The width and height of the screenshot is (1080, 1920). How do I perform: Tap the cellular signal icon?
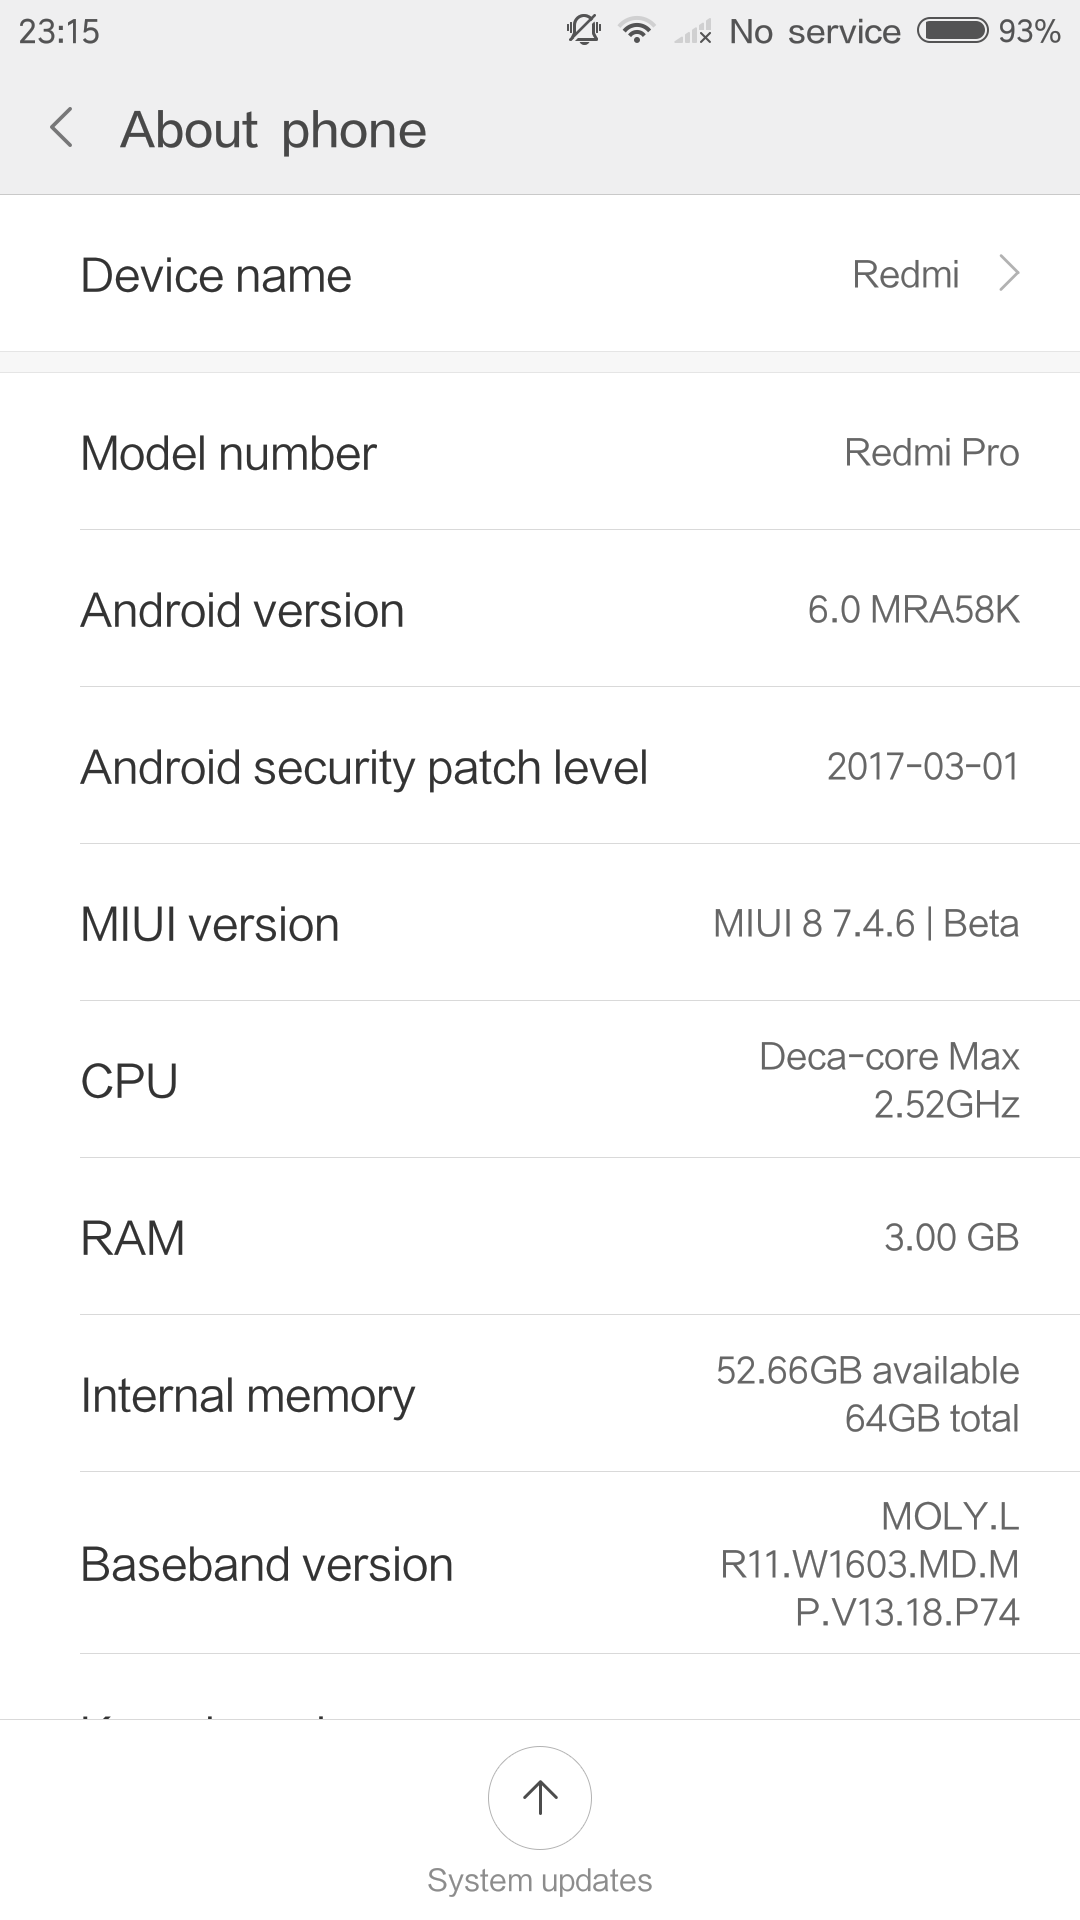coord(692,33)
